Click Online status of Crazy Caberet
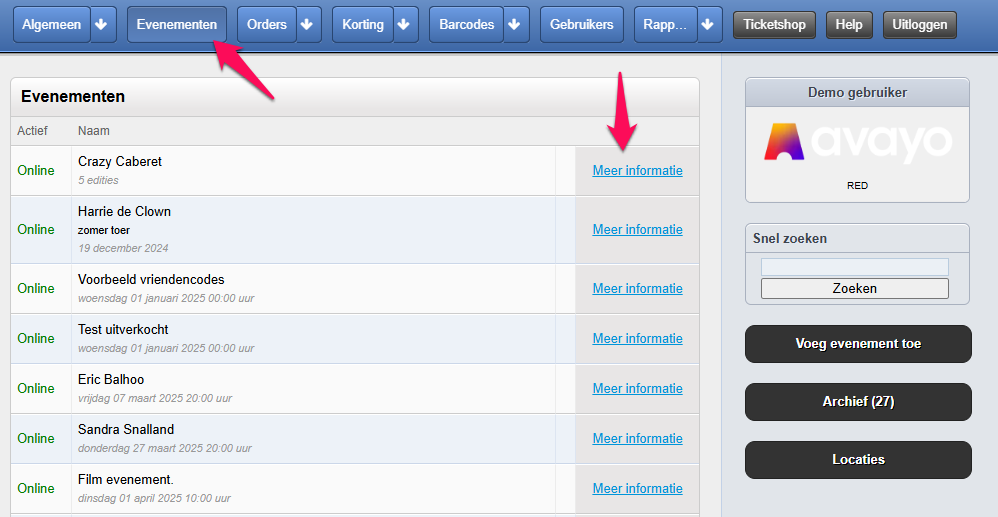This screenshot has height=517, width=998. point(36,171)
